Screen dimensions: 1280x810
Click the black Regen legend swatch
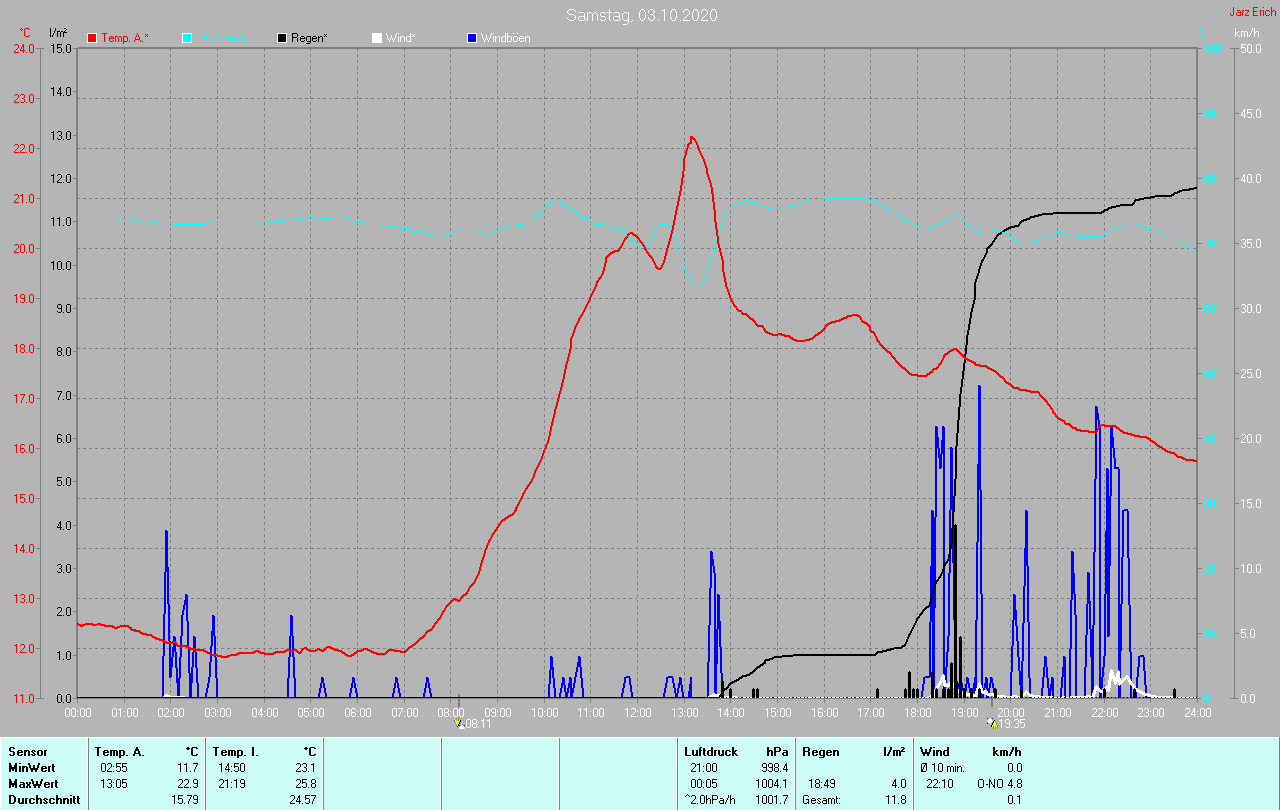click(x=282, y=38)
